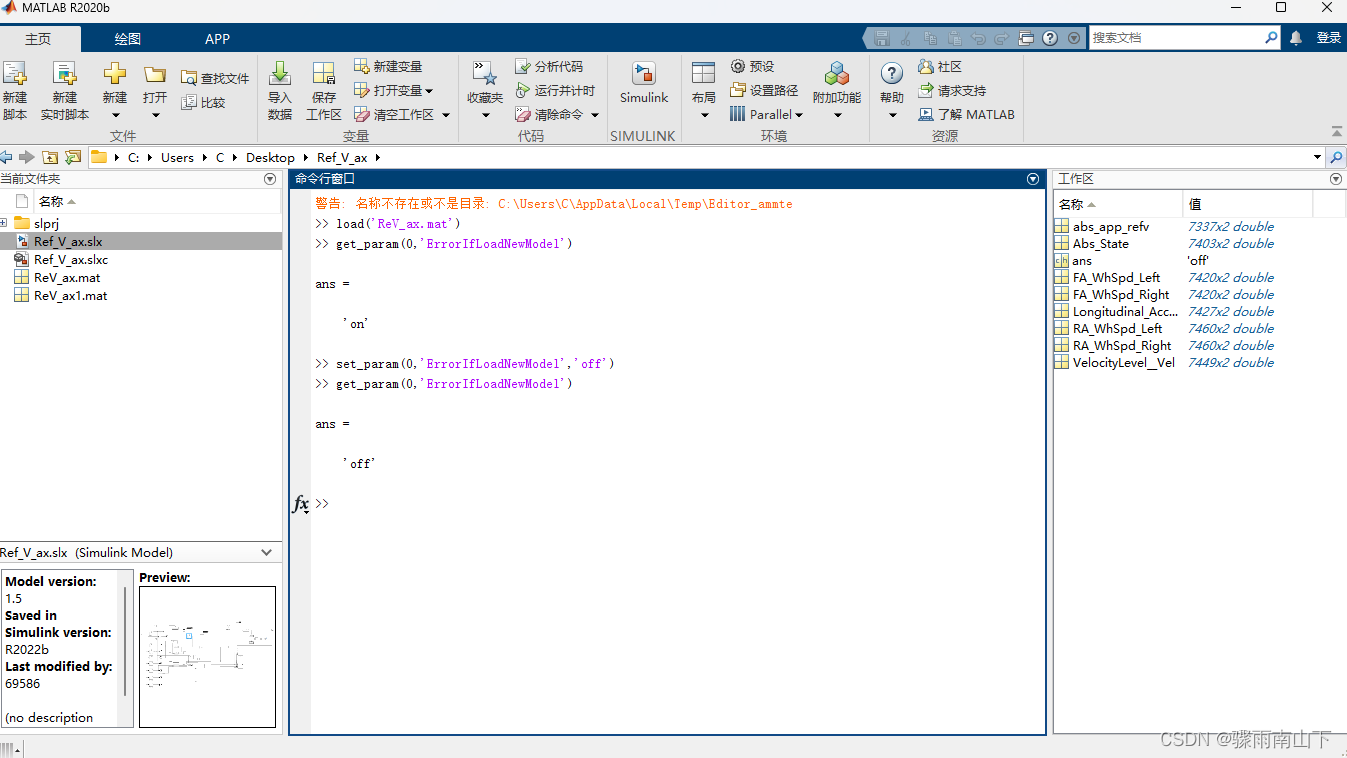Click Compare (比较) in the file group
1347x758 pixels.
point(204,102)
